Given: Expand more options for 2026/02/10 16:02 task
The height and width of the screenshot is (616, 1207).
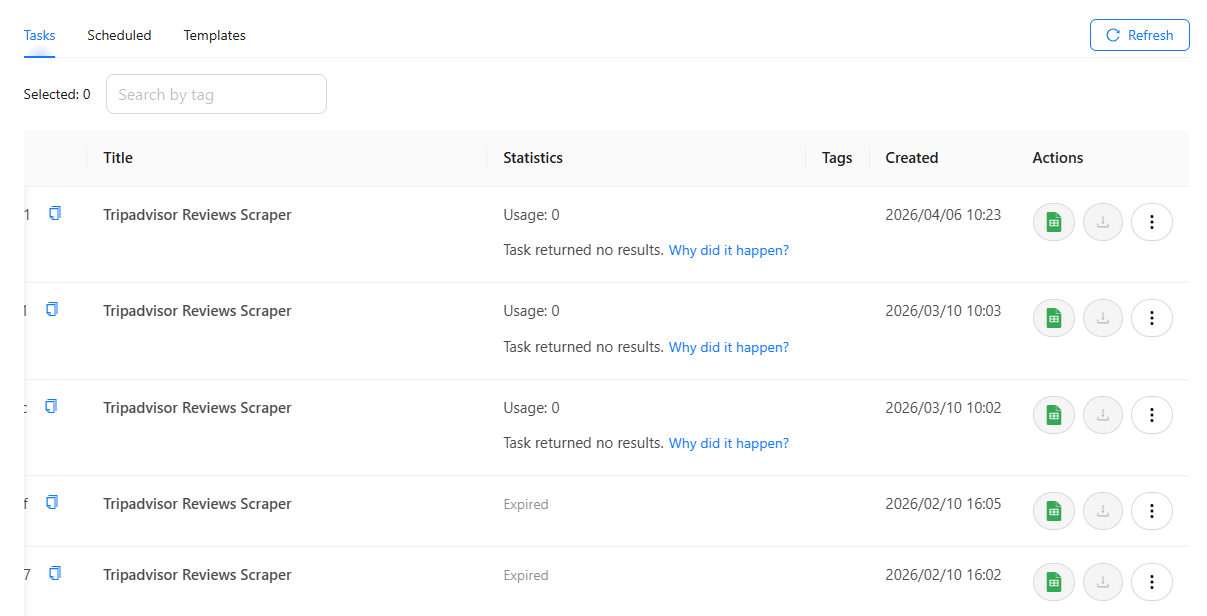Looking at the screenshot, I should [x=1151, y=582].
